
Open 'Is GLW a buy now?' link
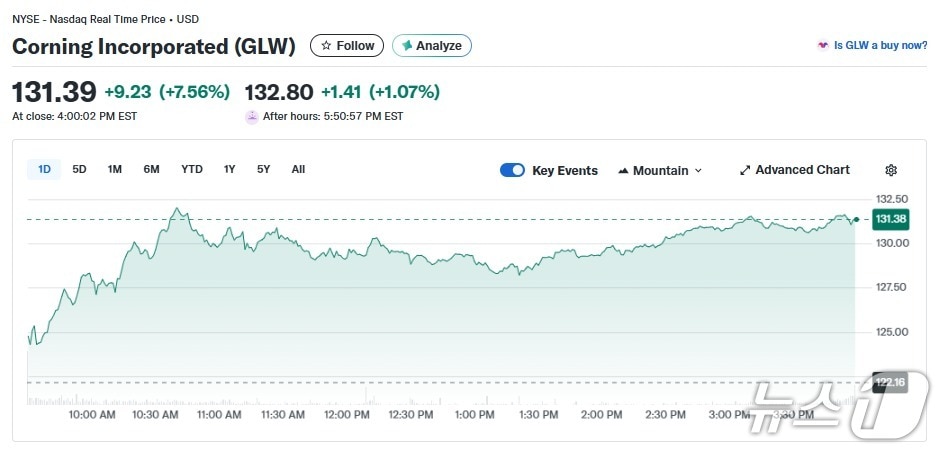[x=880, y=46]
